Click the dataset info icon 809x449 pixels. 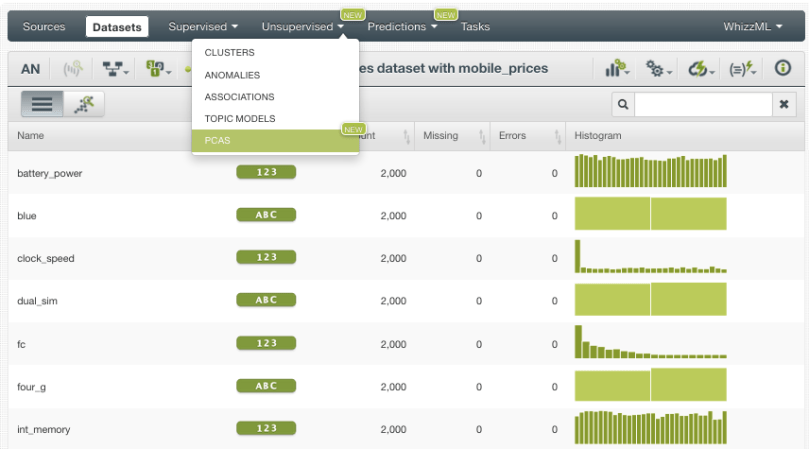(x=783, y=69)
